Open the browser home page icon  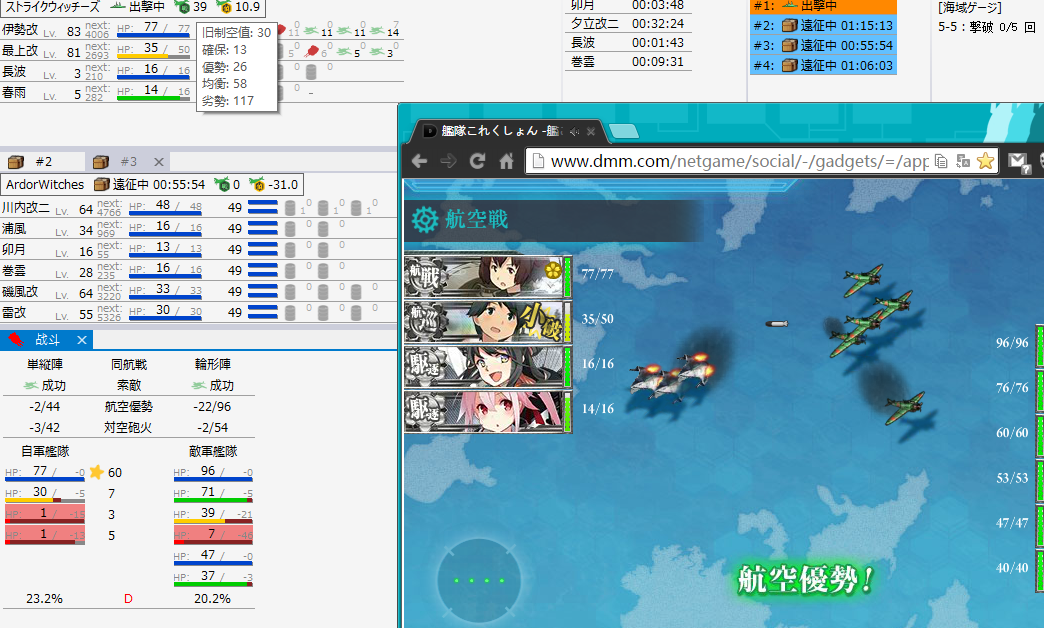point(506,161)
